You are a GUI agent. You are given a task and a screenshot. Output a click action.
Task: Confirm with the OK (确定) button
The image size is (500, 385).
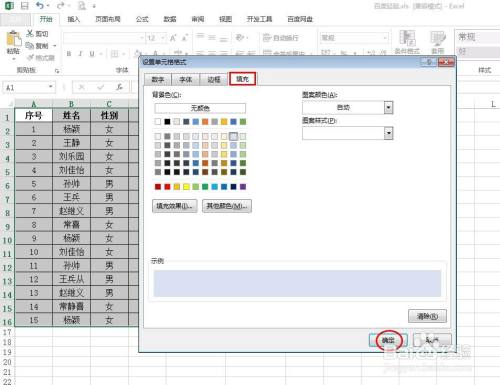point(389,340)
